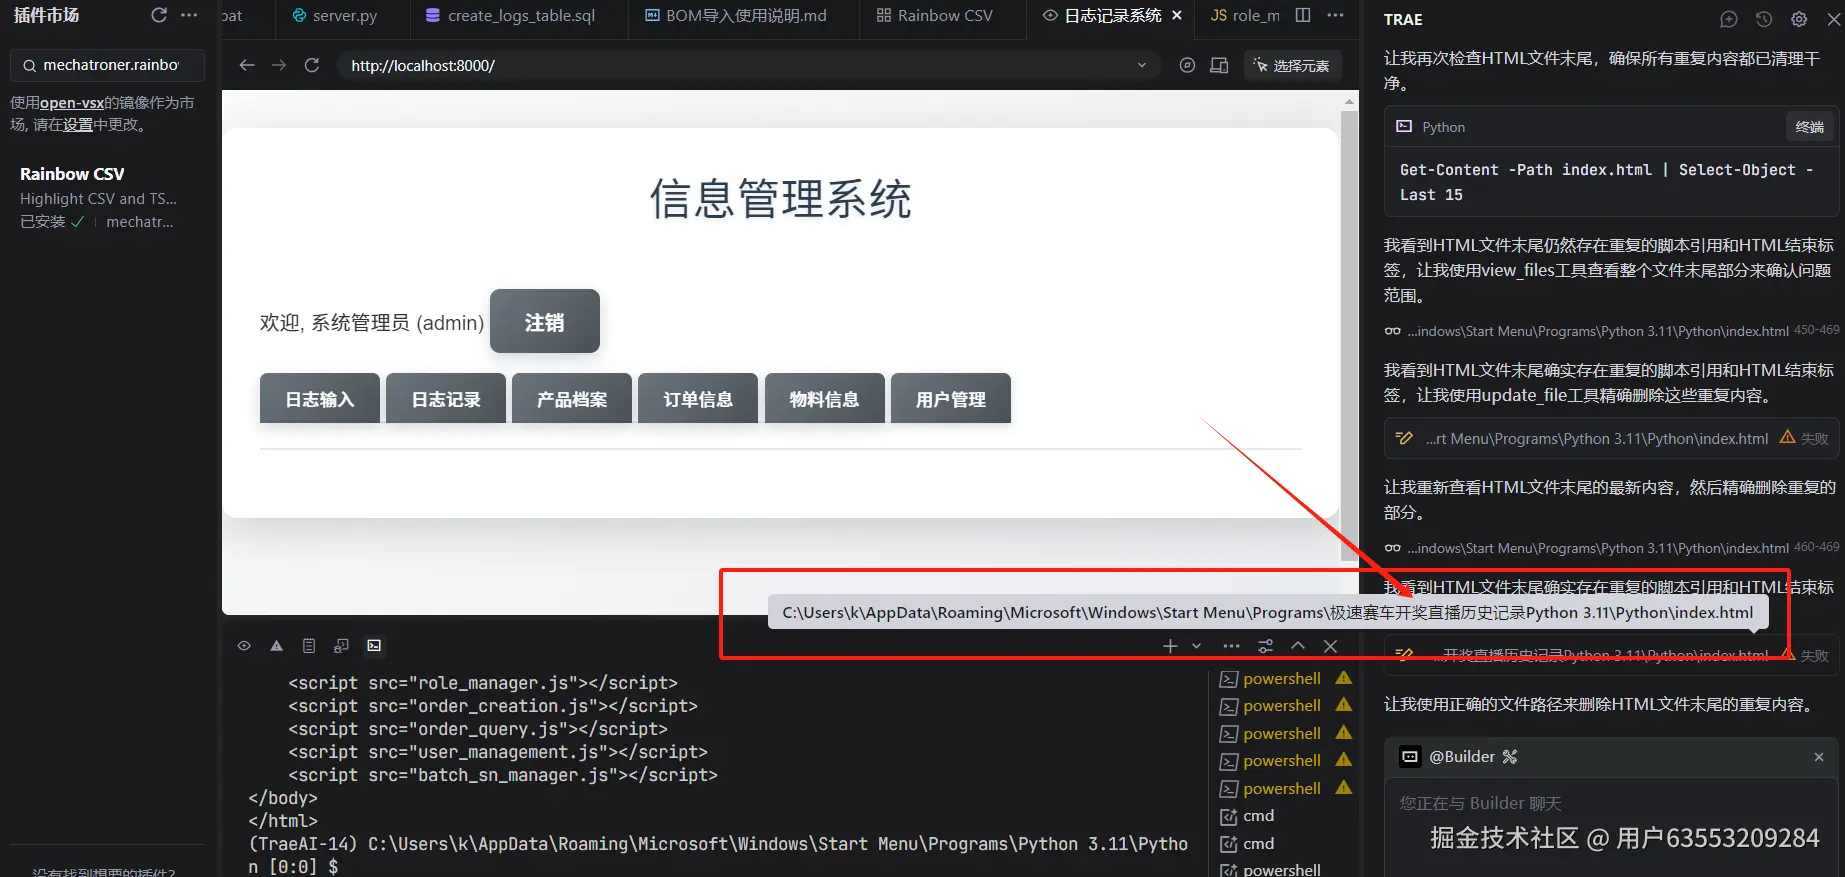The width and height of the screenshot is (1845, 877).
Task: Select the terminal panel icon
Action: (x=374, y=646)
